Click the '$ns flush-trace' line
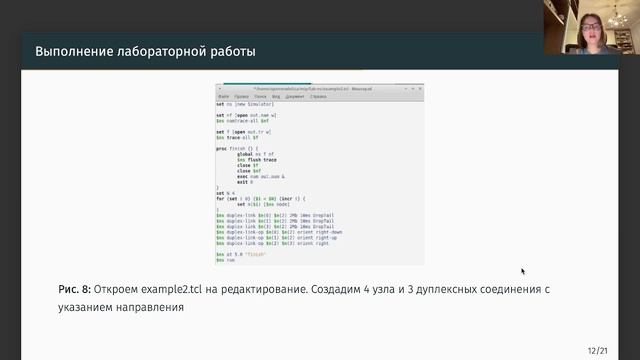Viewport: 640px width, 360px height. (257, 160)
